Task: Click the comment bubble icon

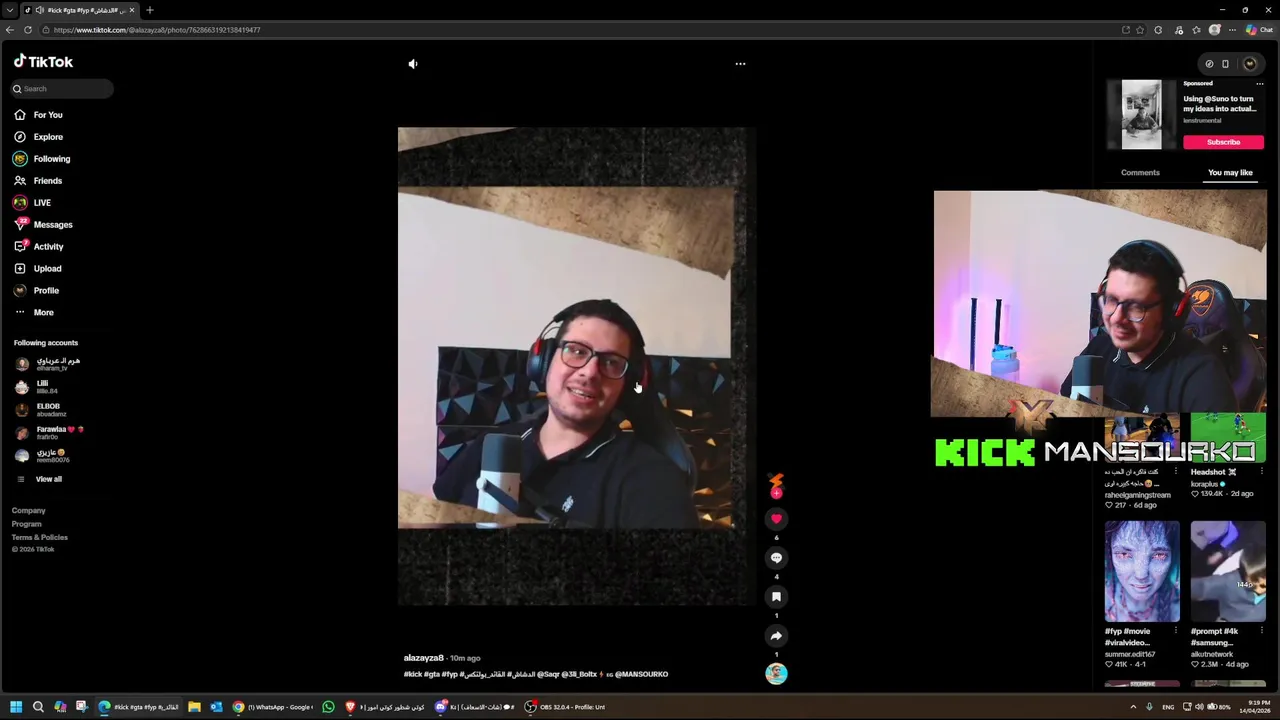Action: (776, 558)
